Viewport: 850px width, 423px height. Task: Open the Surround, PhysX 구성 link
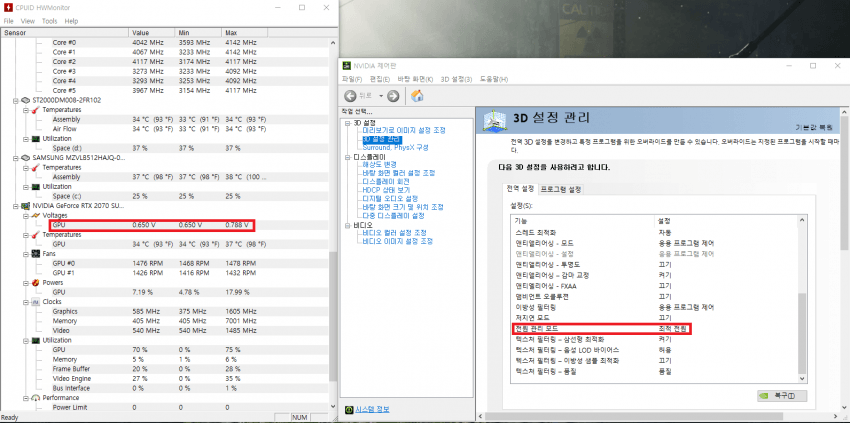[x=396, y=148]
